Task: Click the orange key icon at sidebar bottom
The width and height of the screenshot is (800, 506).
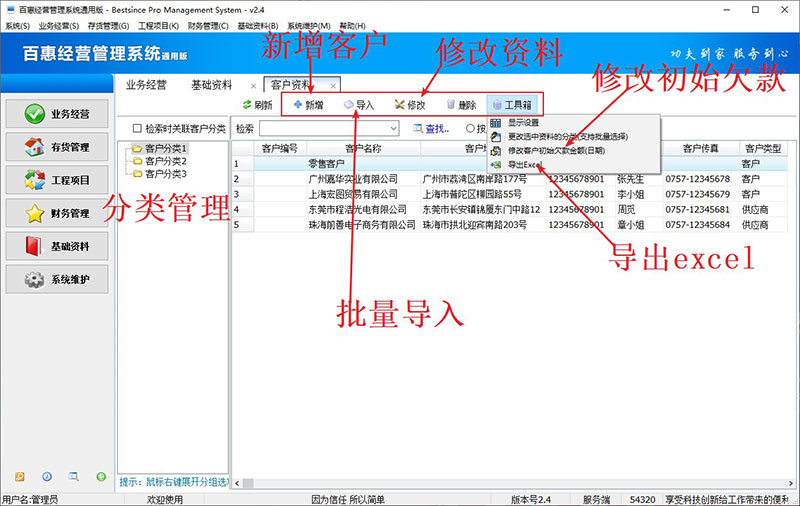Action: point(19,476)
